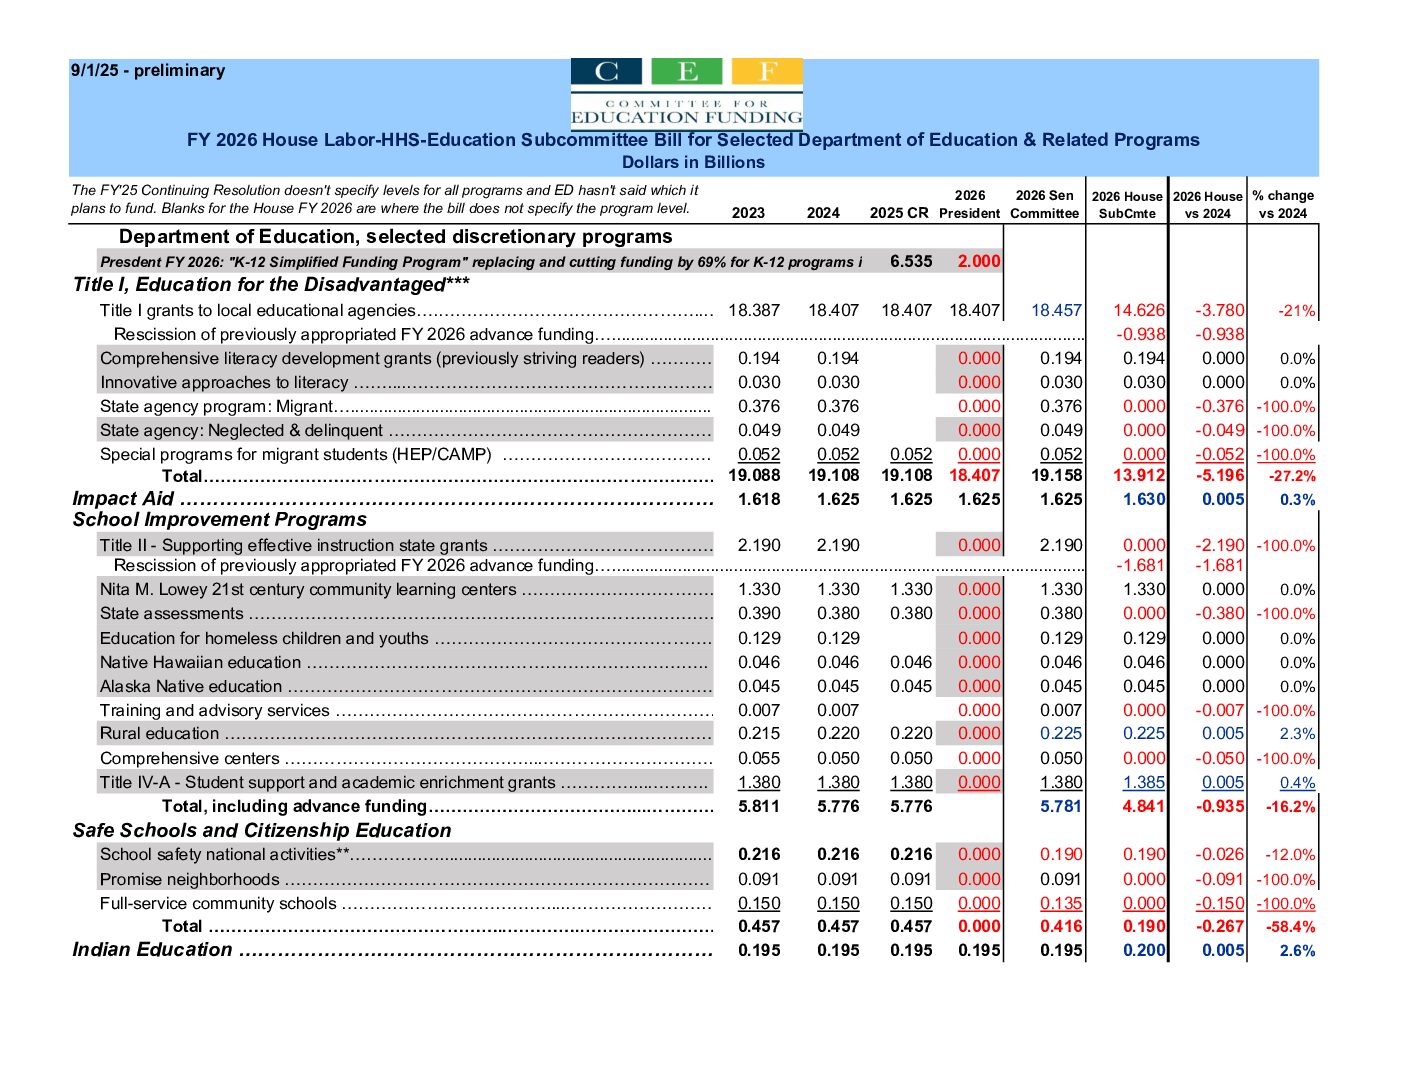The width and height of the screenshot is (1408, 1088).
Task: Select the 2025 CR column header
Action: pos(897,213)
